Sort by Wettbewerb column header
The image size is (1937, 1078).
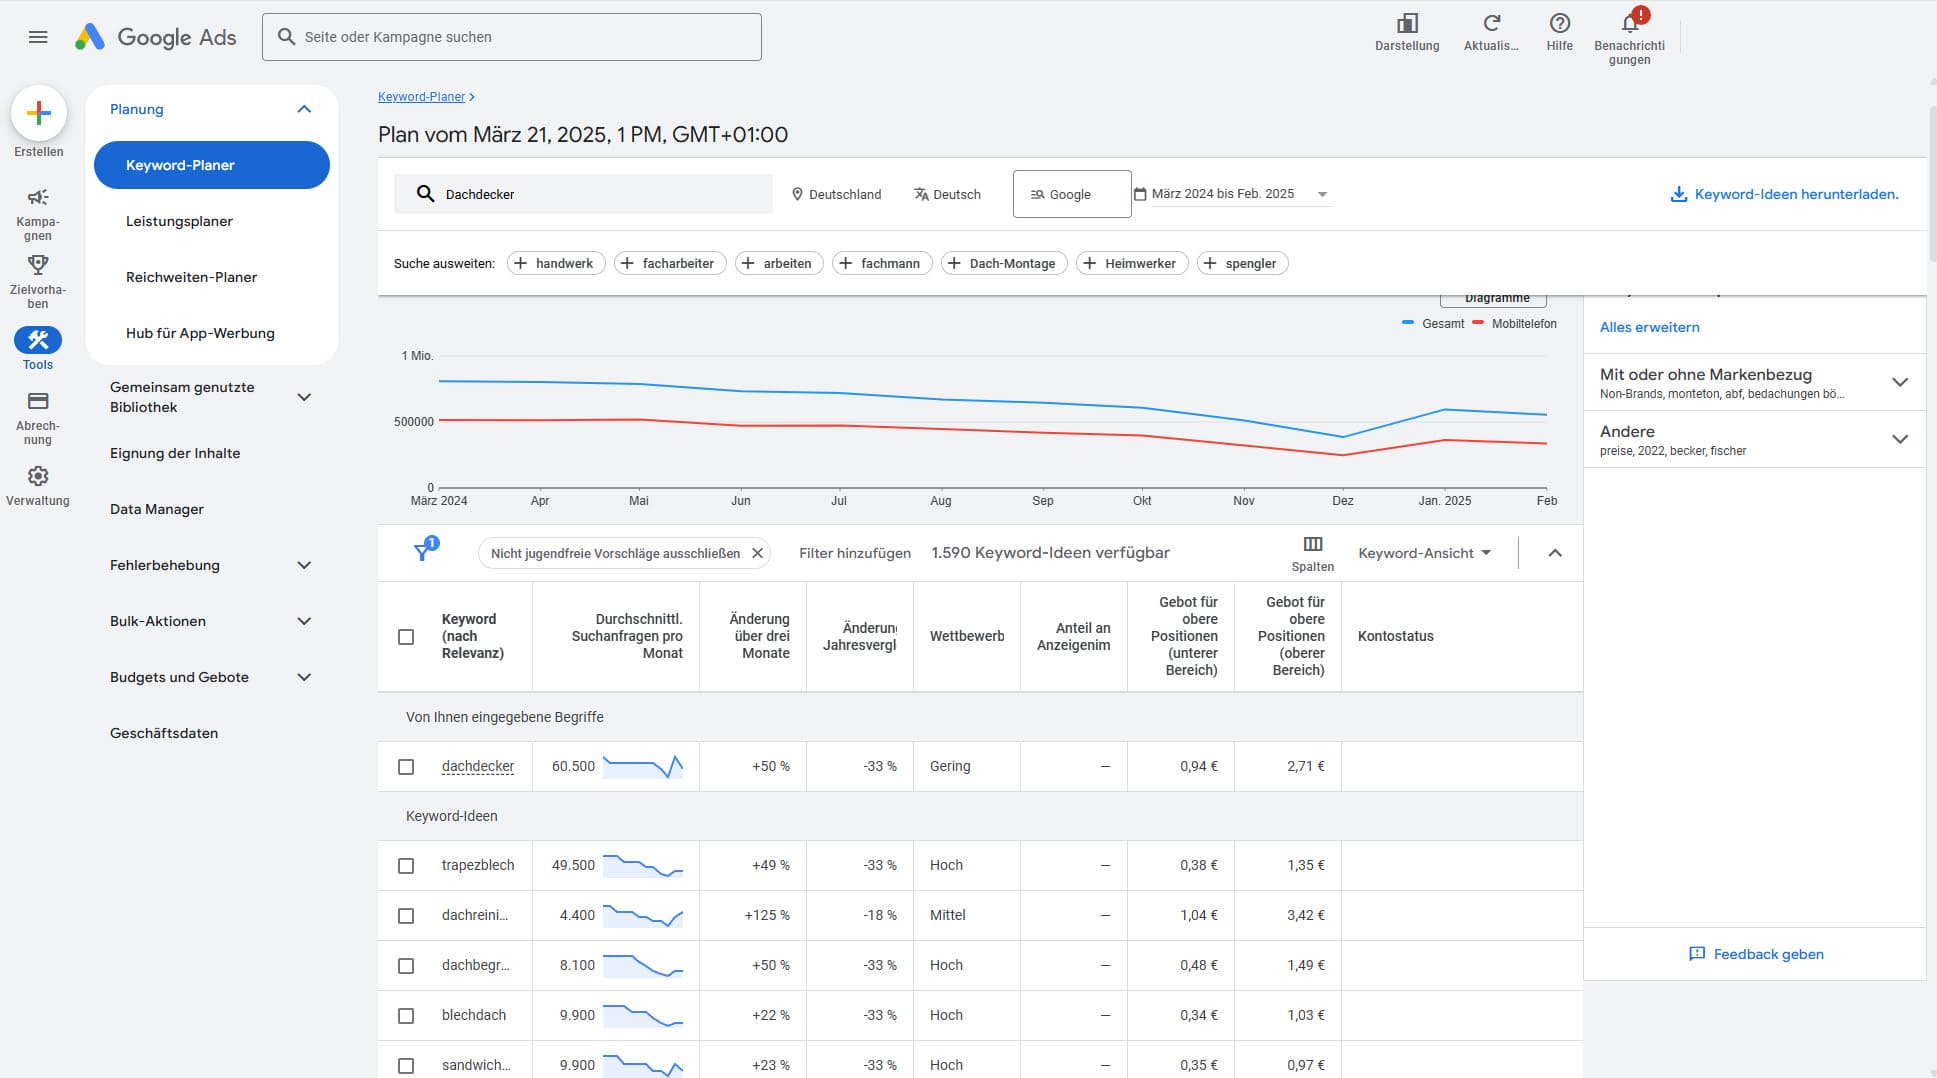point(967,636)
